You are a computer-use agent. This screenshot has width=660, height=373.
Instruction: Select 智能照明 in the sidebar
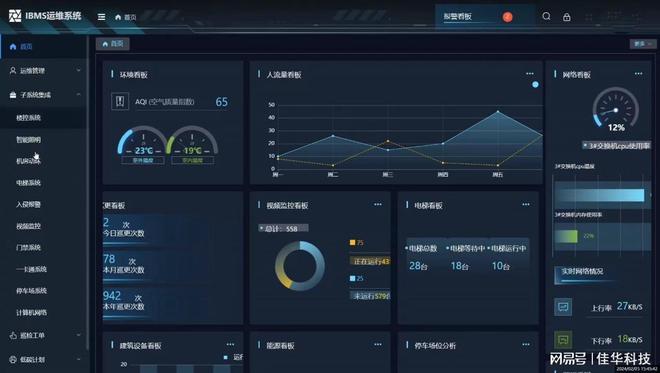tap(29, 140)
